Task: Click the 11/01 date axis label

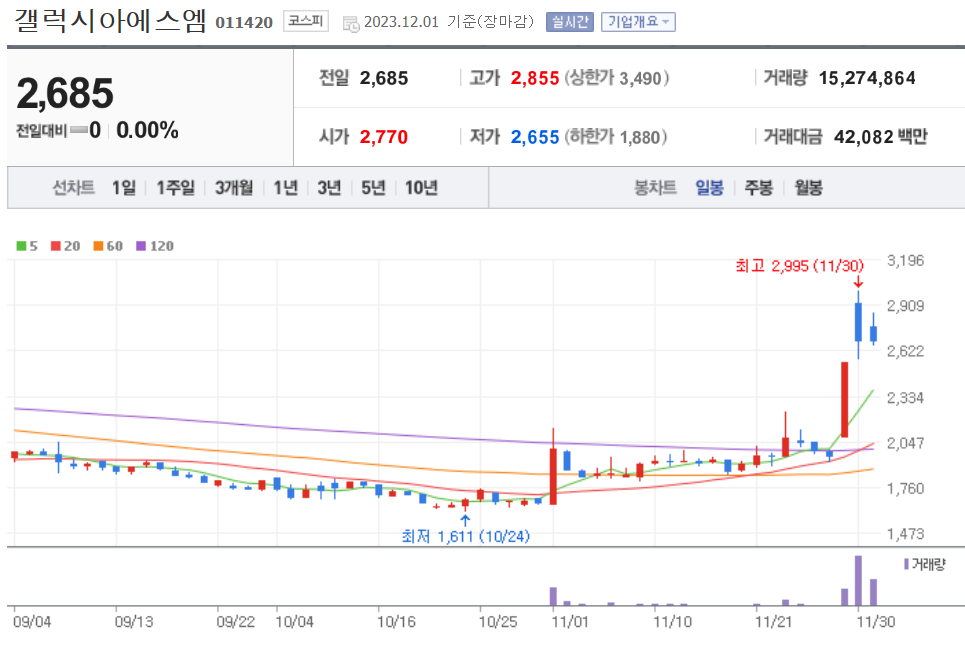Action: point(571,621)
